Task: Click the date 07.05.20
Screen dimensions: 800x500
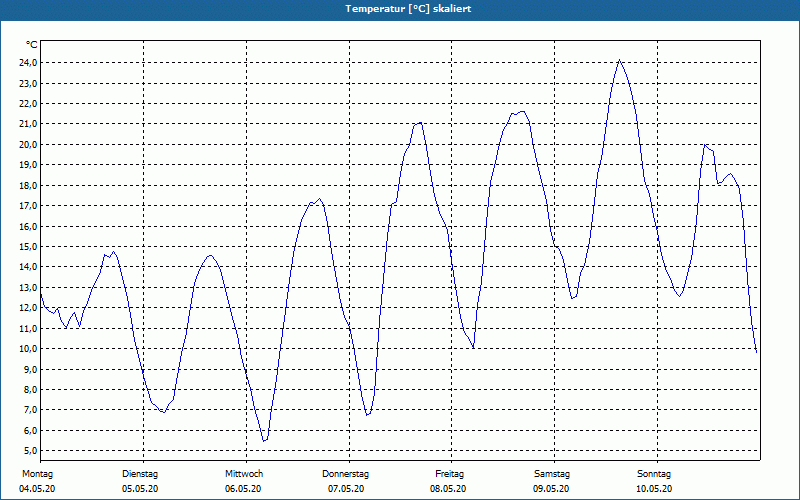Action: pos(346,489)
